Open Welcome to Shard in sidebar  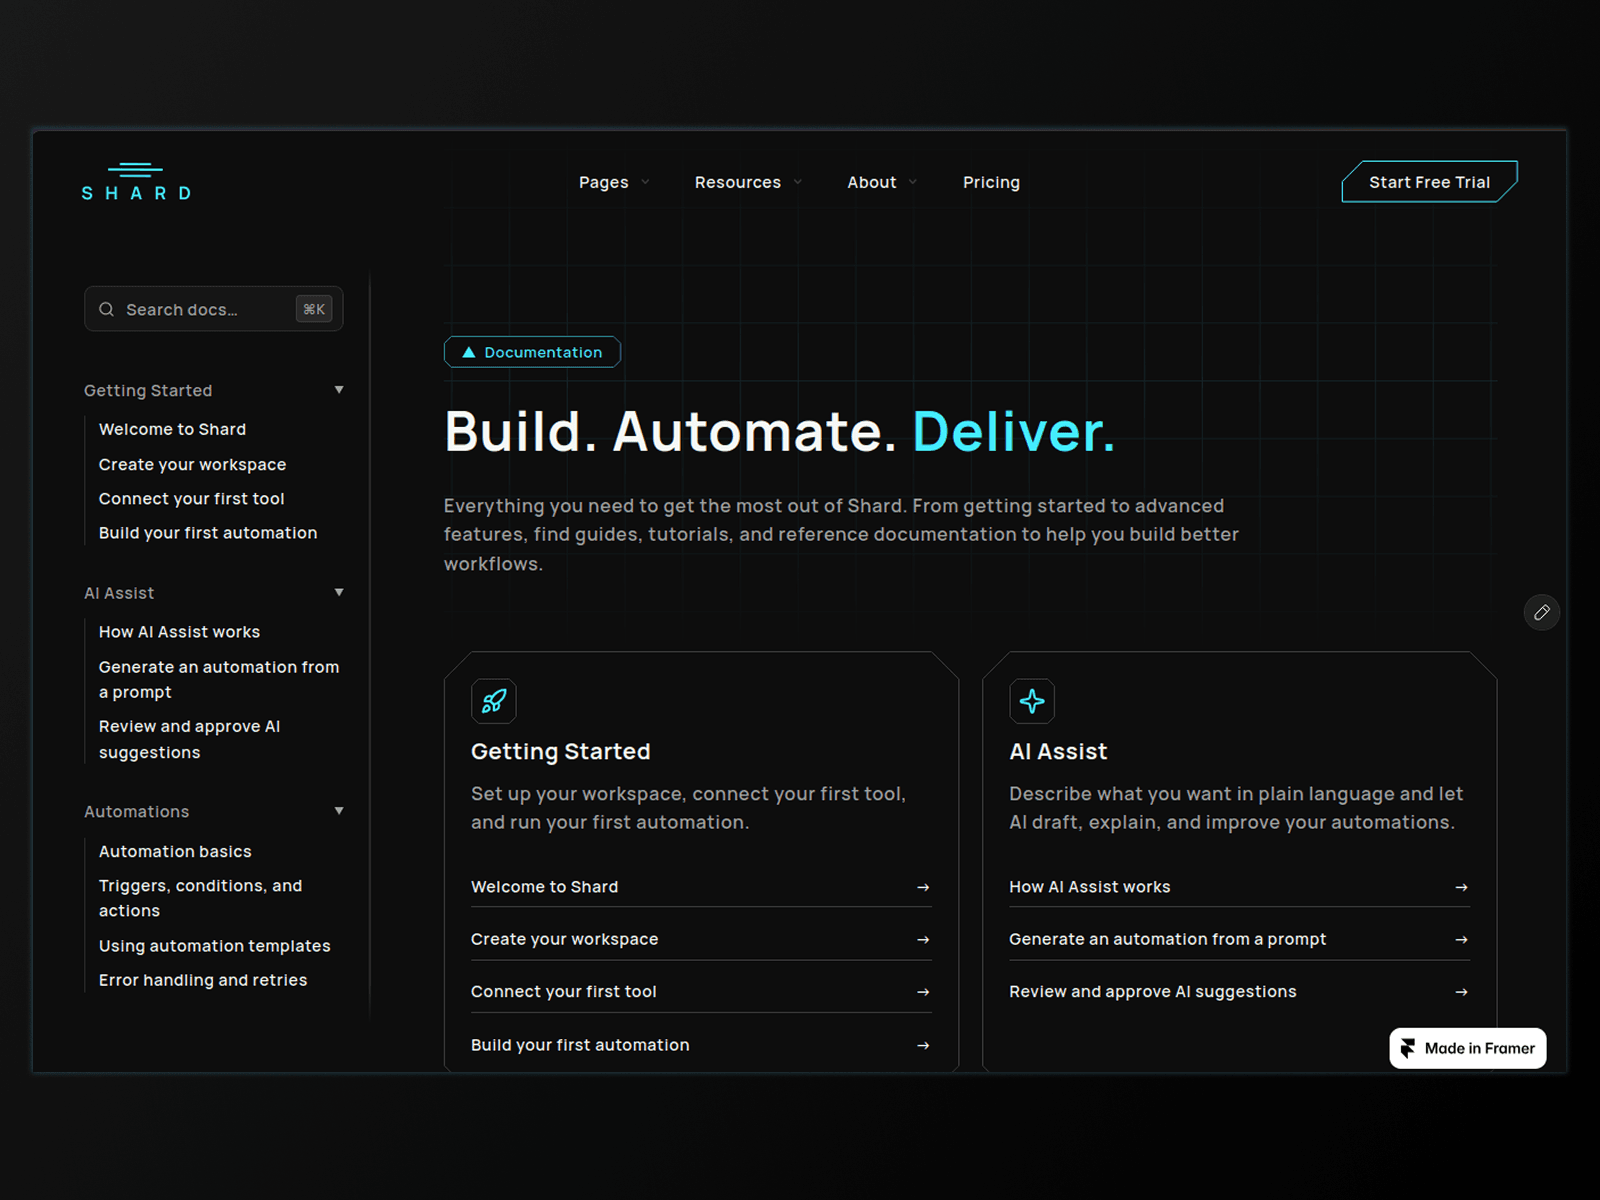(x=172, y=429)
